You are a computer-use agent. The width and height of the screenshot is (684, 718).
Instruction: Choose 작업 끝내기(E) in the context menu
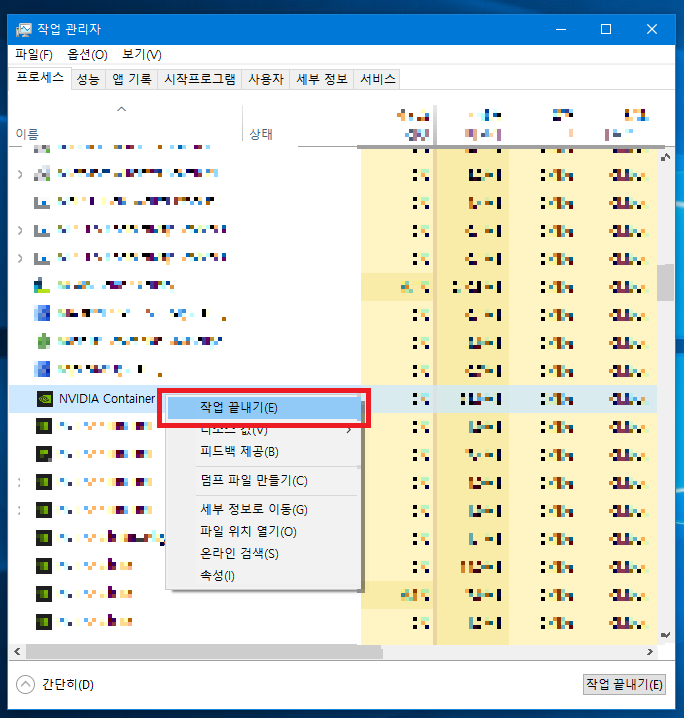coord(264,408)
